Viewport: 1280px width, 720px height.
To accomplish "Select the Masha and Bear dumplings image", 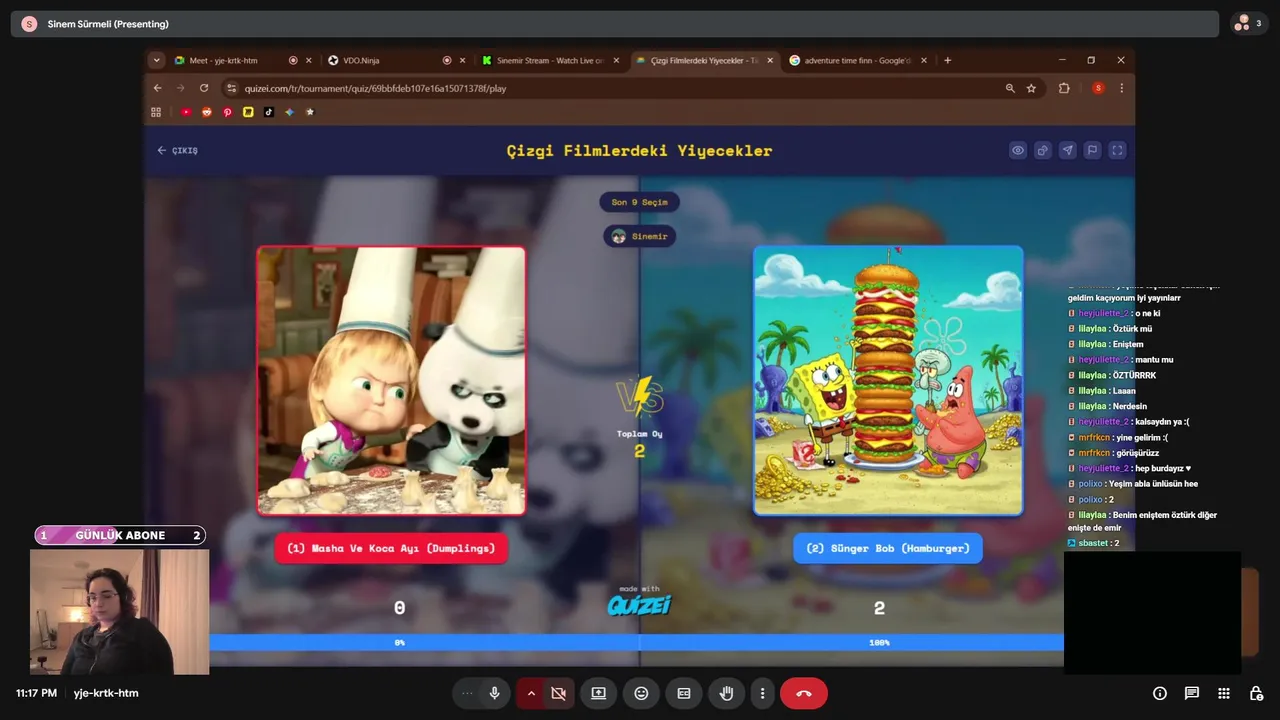I will point(391,381).
